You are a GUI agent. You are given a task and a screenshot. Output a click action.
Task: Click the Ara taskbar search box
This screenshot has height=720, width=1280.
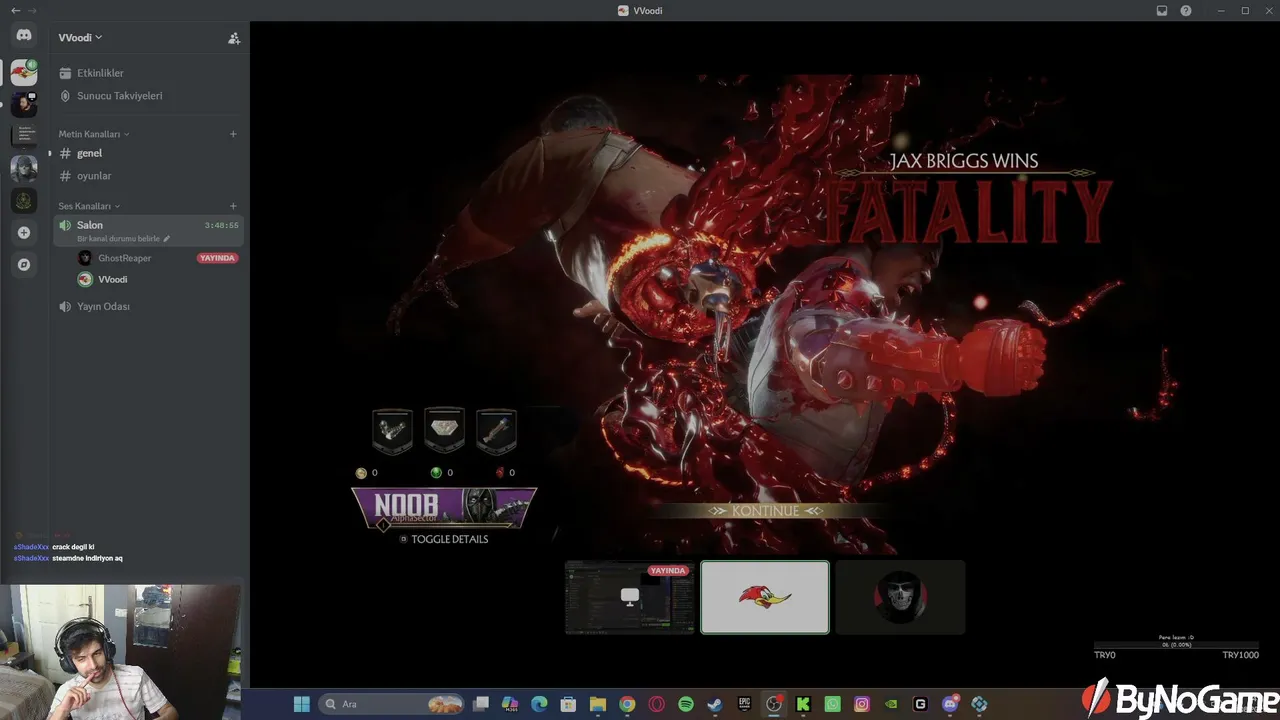coord(391,704)
